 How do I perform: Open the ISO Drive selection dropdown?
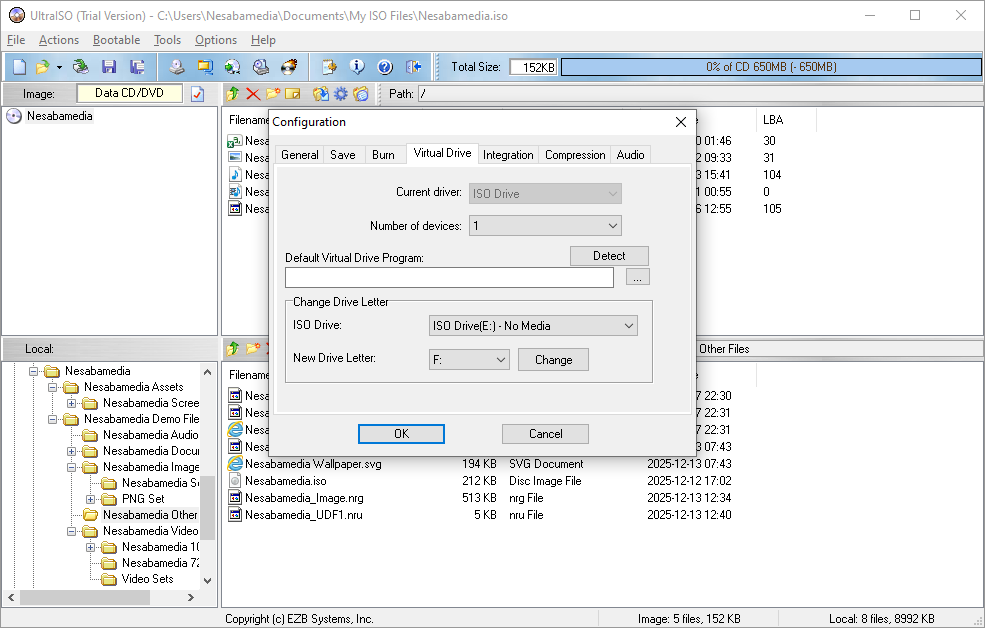pos(533,326)
